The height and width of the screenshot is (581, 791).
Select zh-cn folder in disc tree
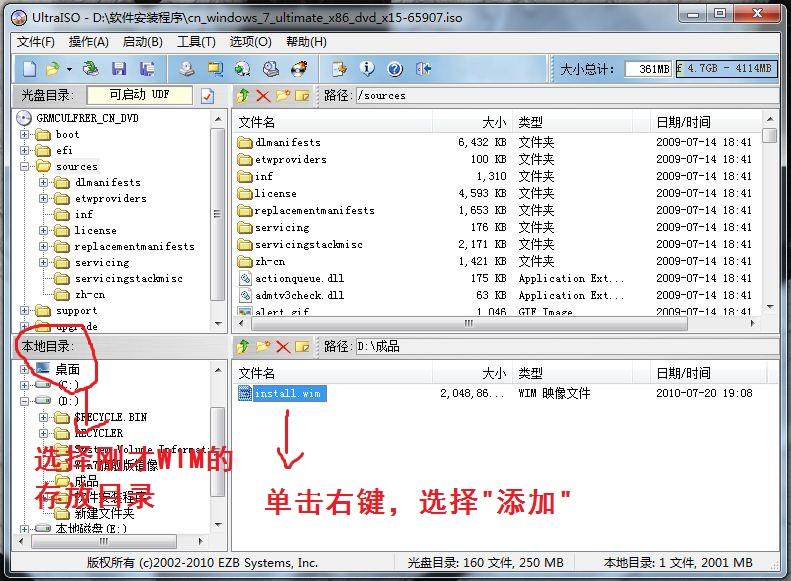coord(90,295)
